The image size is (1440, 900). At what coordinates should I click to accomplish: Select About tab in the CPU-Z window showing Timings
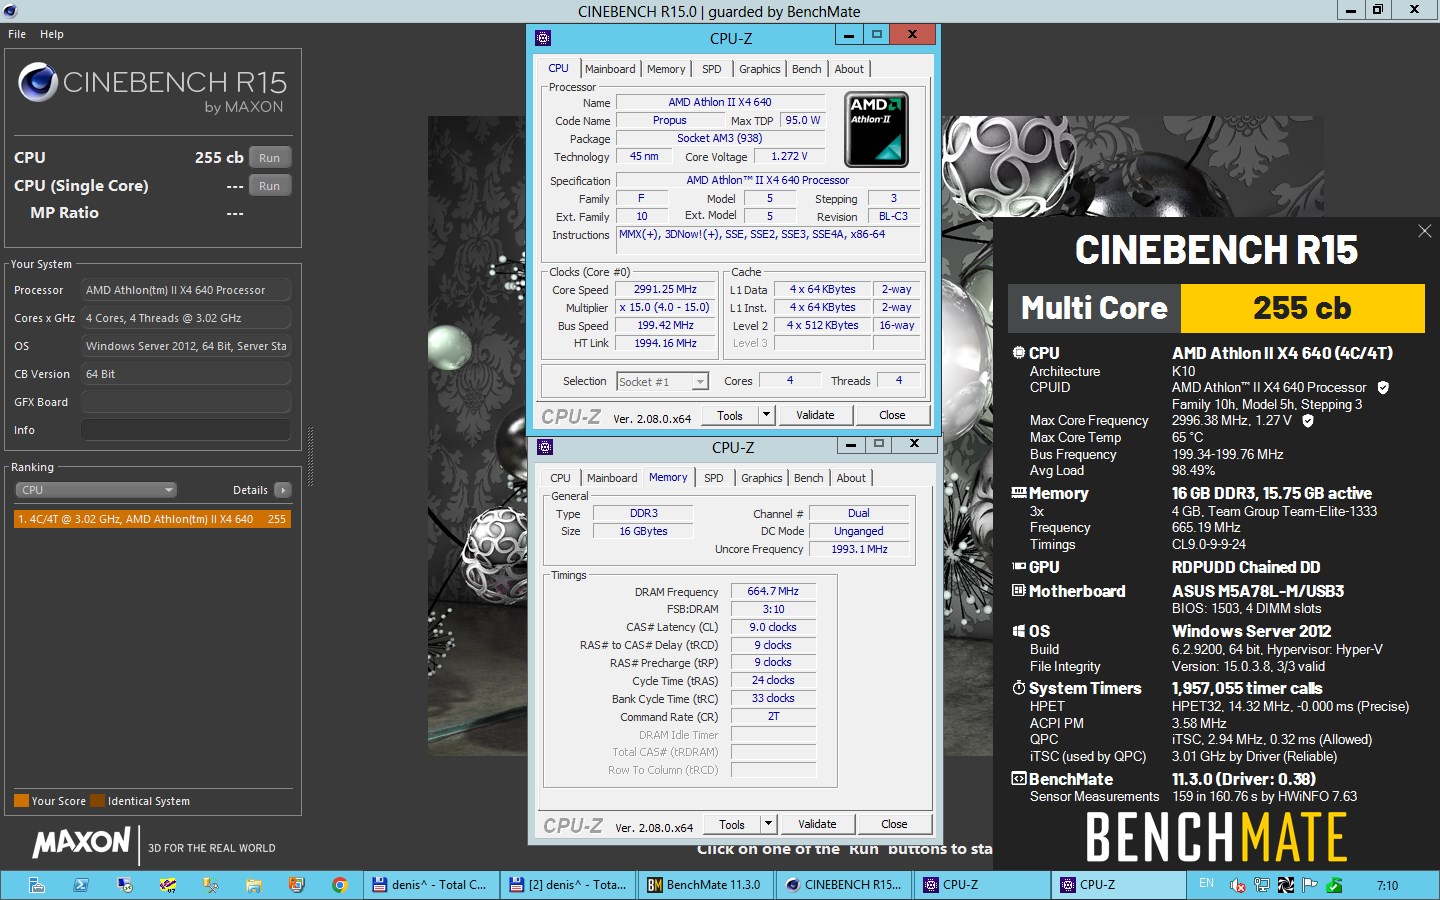point(851,478)
